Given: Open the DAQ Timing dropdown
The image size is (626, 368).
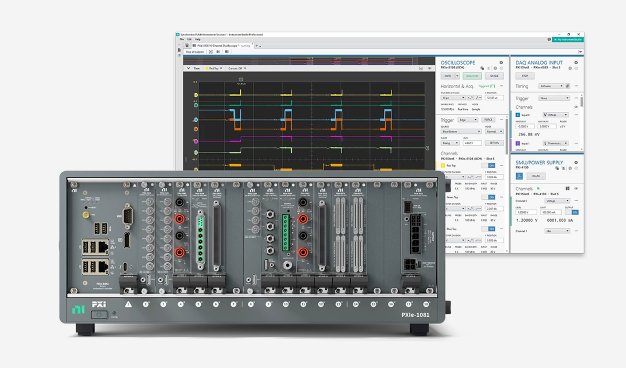Looking at the screenshot, I should pos(551,86).
